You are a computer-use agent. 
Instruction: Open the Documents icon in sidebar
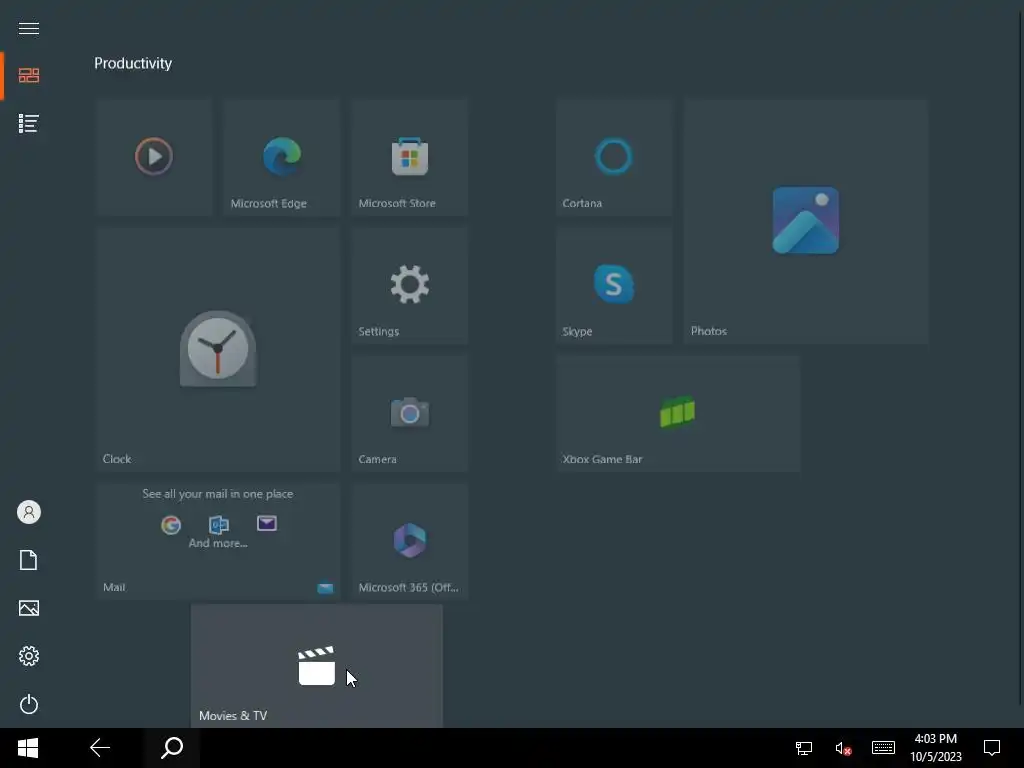(29, 560)
